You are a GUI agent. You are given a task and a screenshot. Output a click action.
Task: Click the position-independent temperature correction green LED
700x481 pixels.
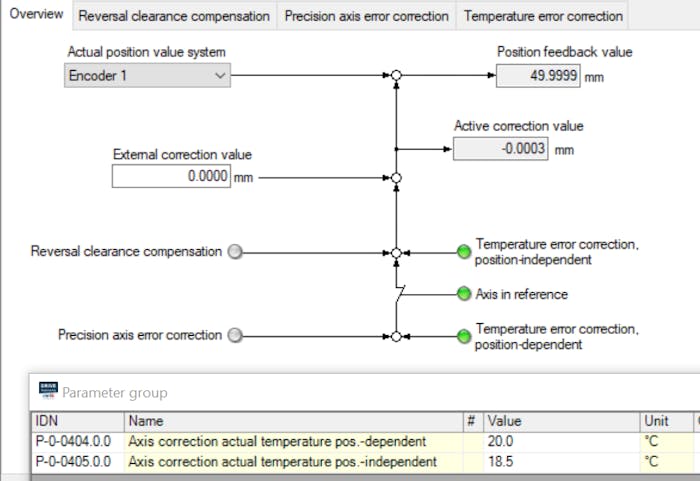(x=464, y=252)
